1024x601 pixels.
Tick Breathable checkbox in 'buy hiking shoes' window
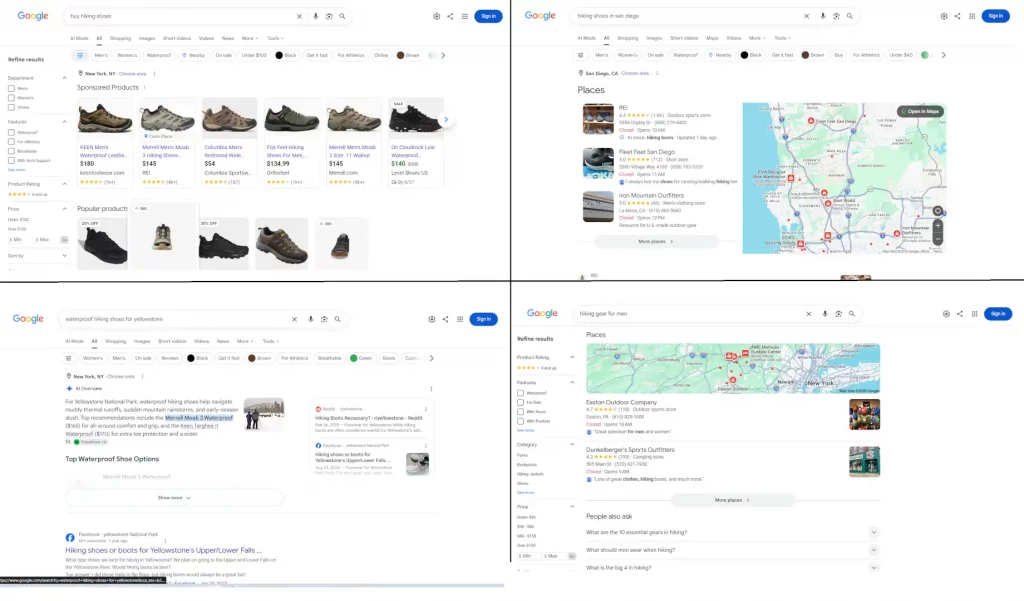pyautogui.click(x=11, y=151)
